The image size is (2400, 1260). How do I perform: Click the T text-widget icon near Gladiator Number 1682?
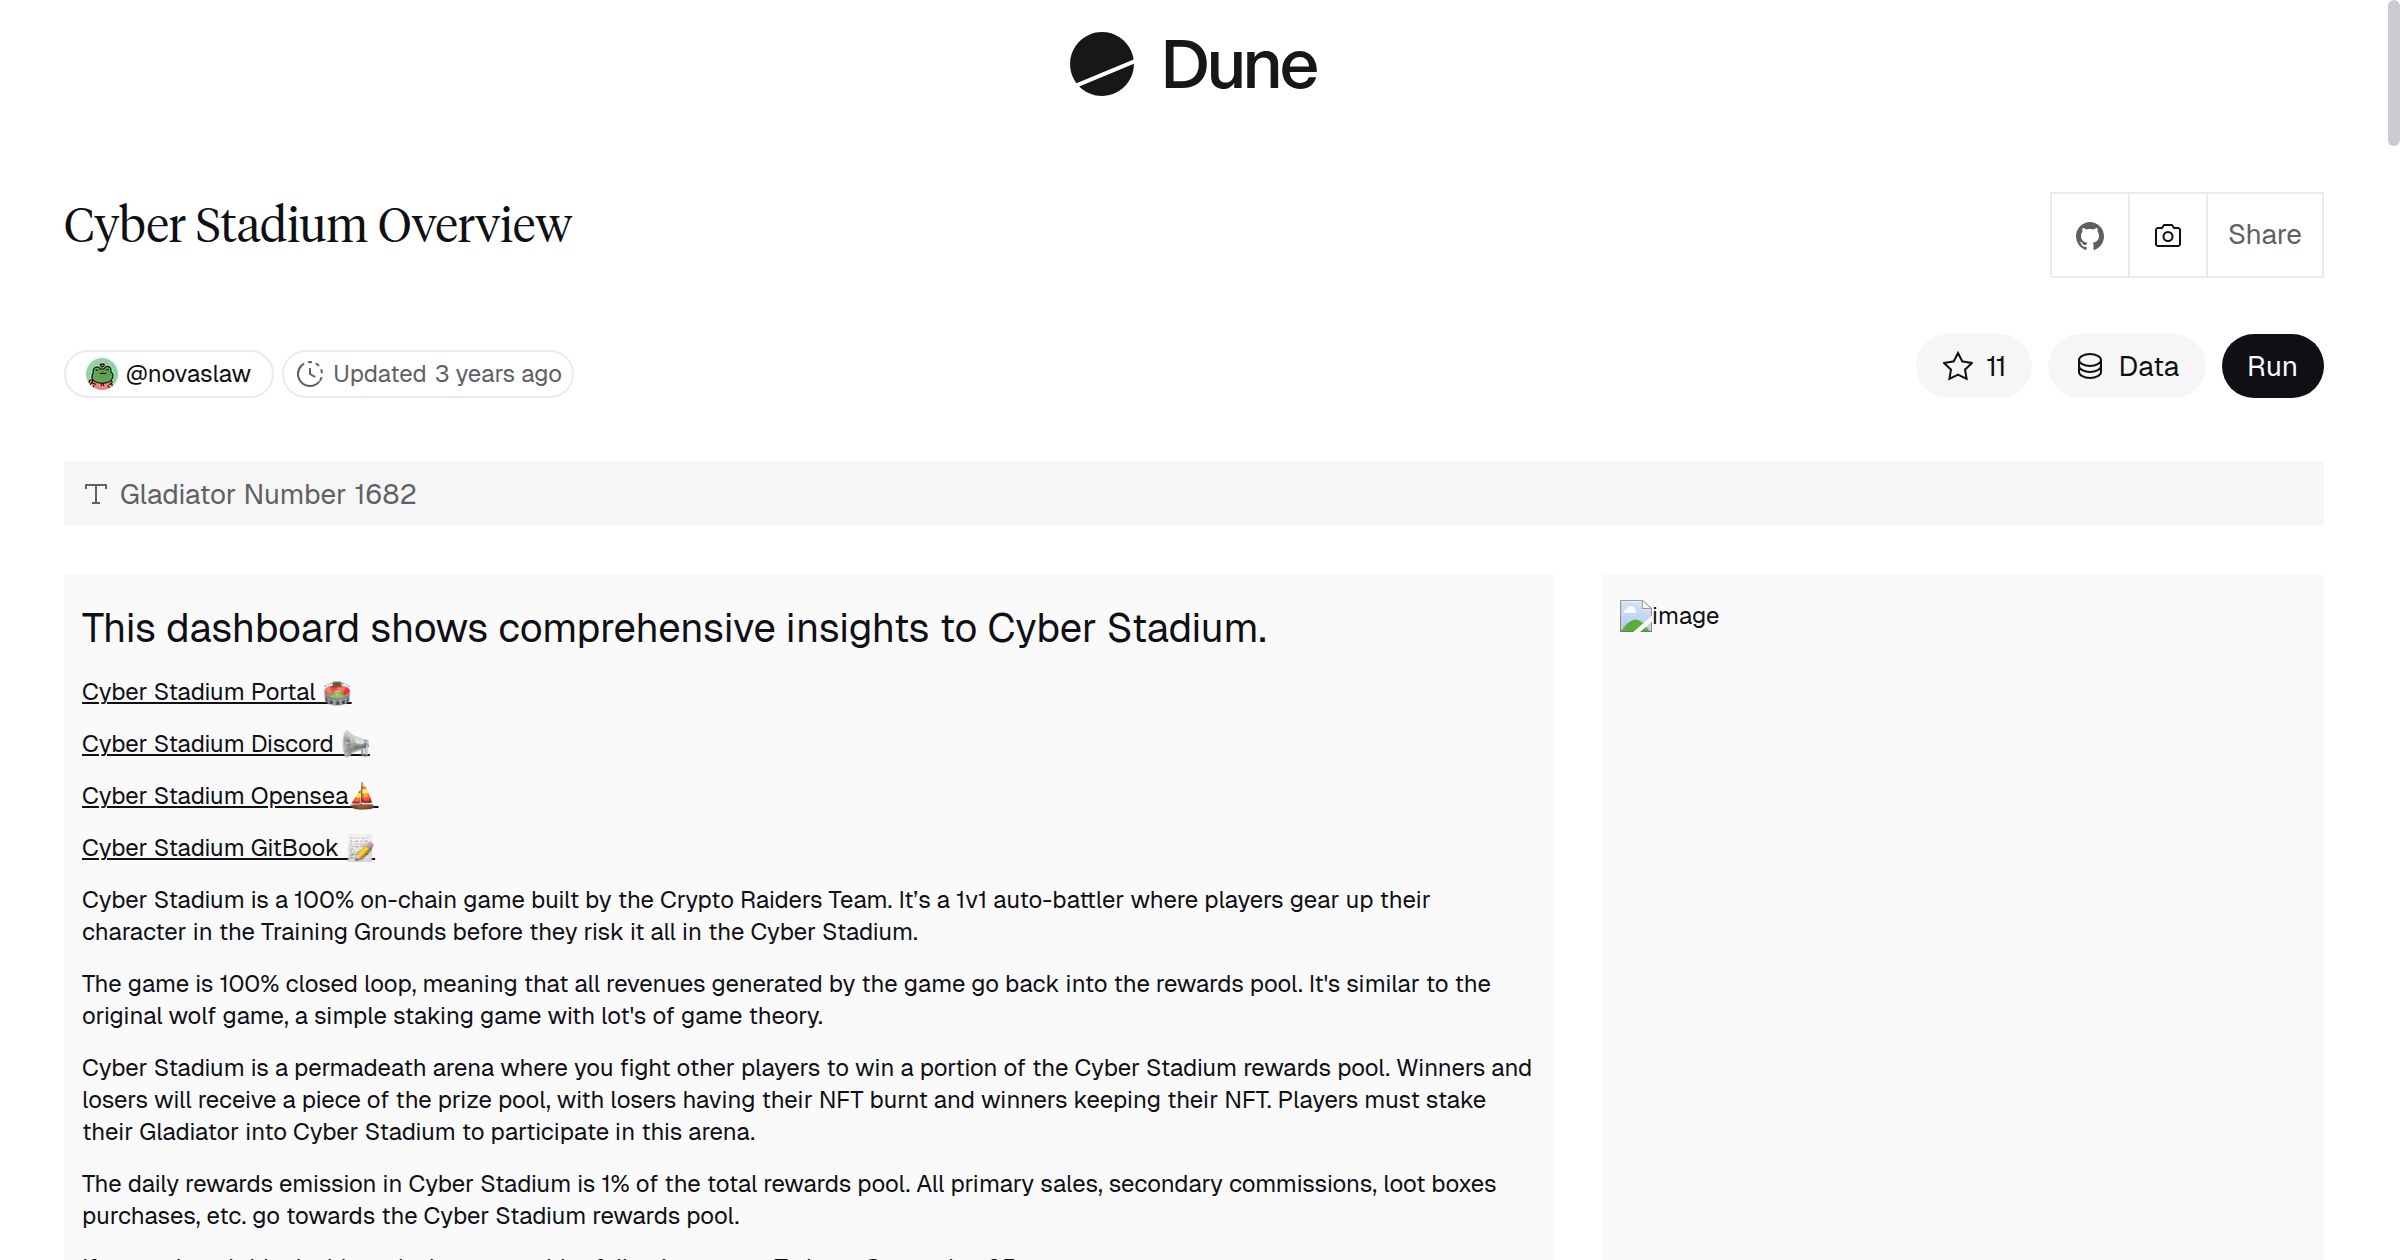(x=95, y=493)
